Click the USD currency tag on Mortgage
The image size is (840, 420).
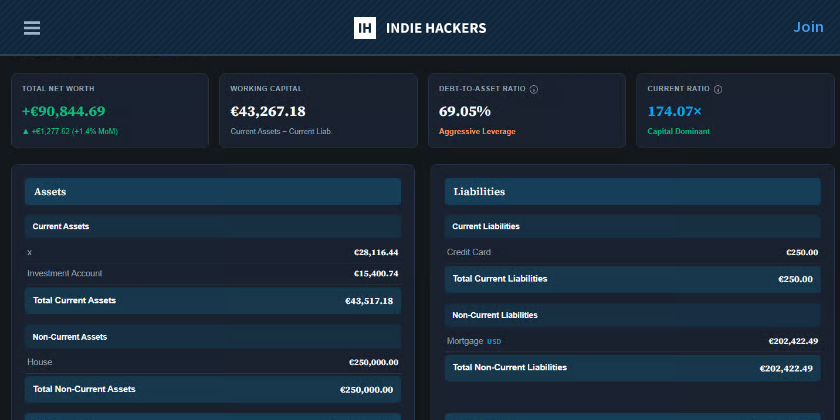point(494,342)
